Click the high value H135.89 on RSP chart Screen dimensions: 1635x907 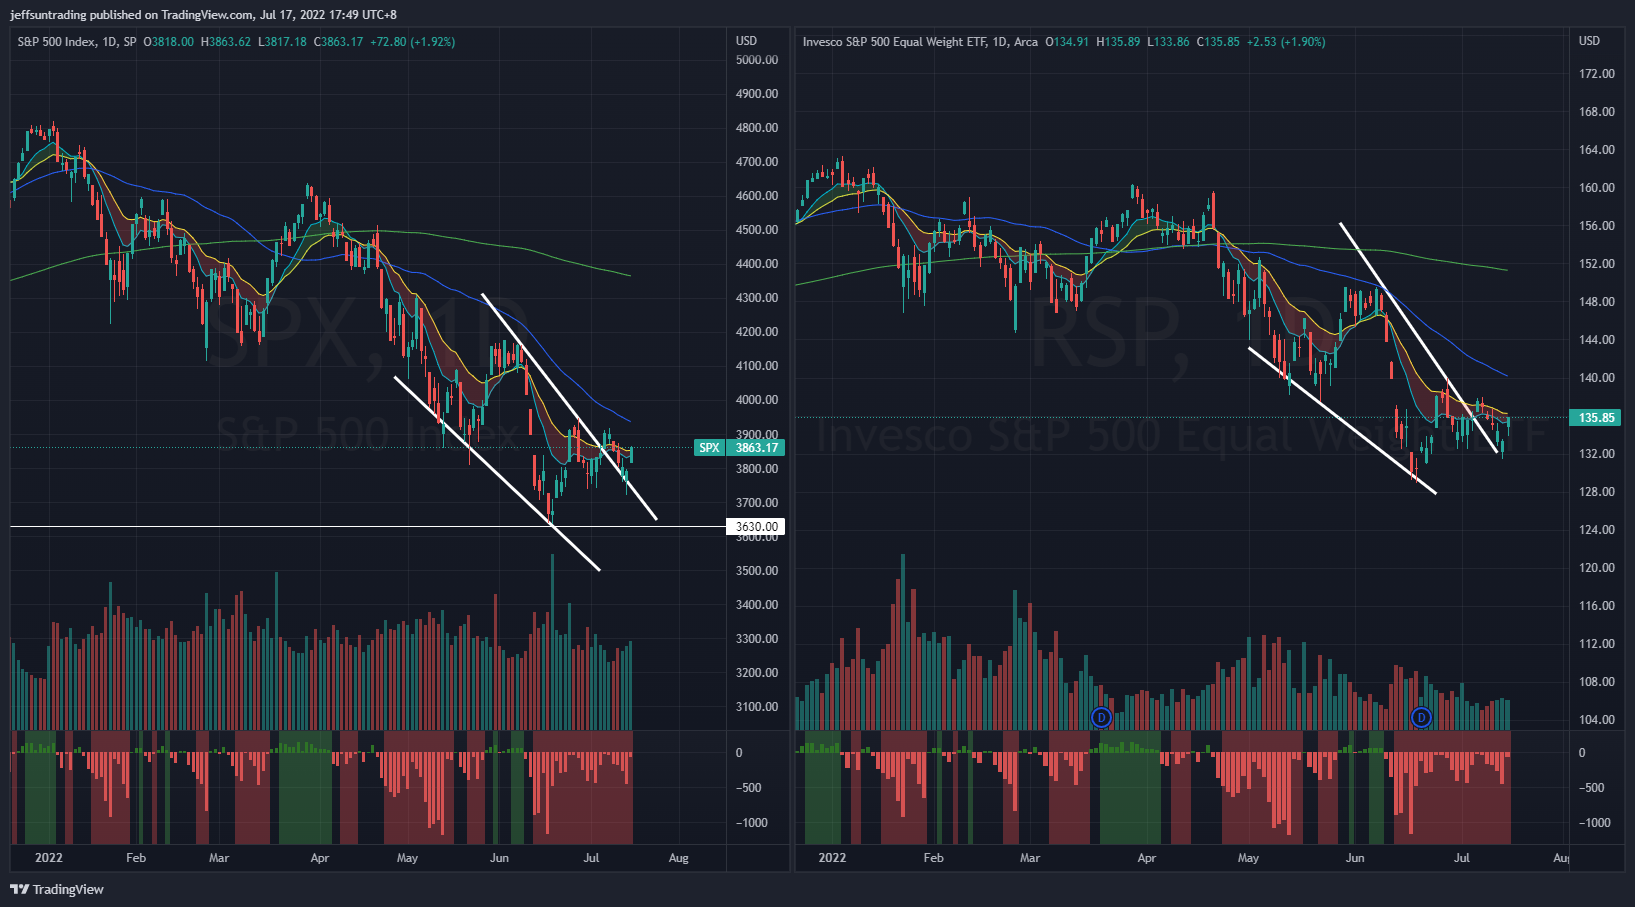pyautogui.click(x=1118, y=42)
